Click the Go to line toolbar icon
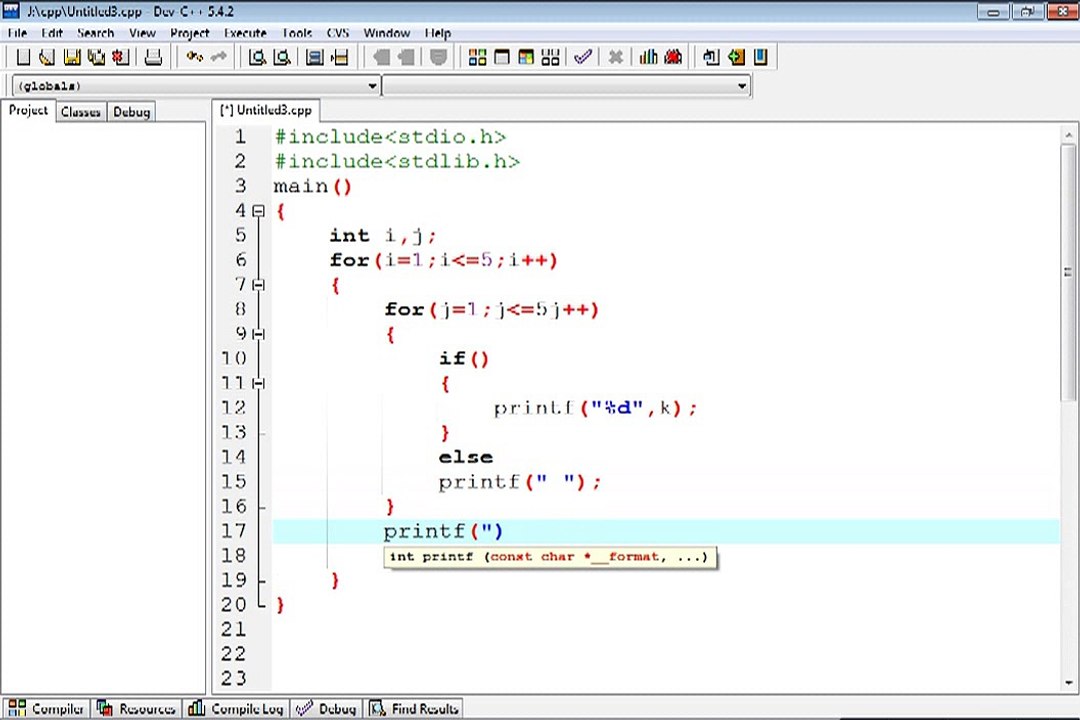 [340, 57]
